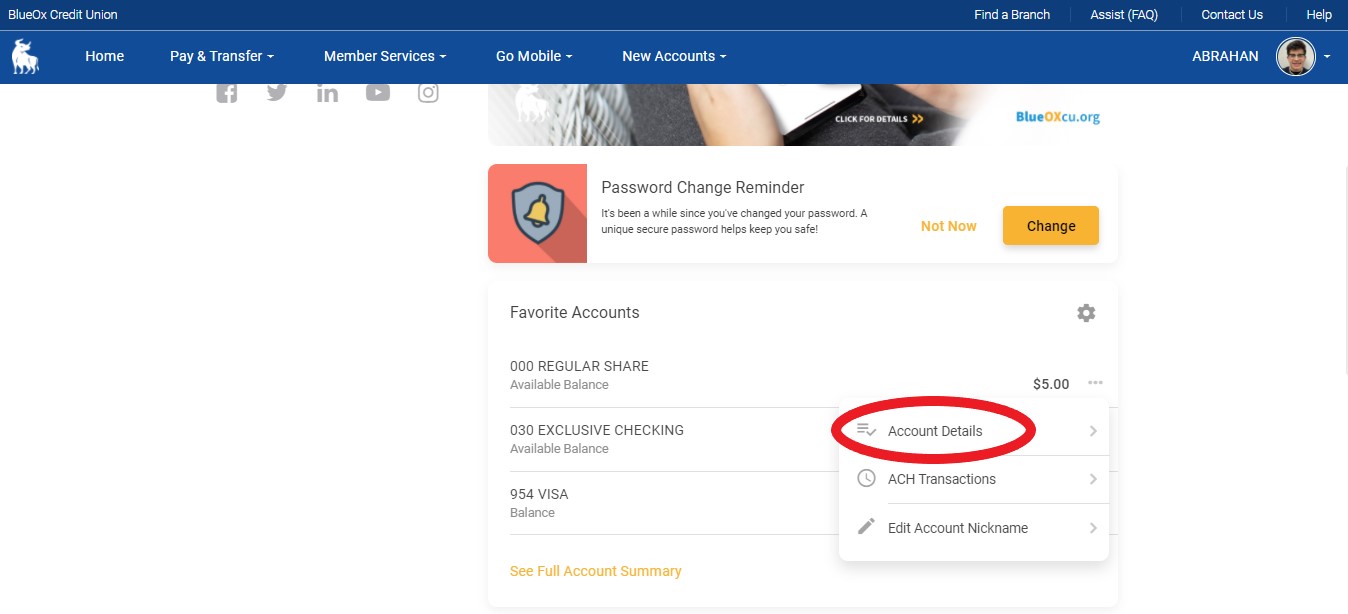Dismiss the reminder with Not Now
This screenshot has width=1348, height=614.
click(x=948, y=226)
